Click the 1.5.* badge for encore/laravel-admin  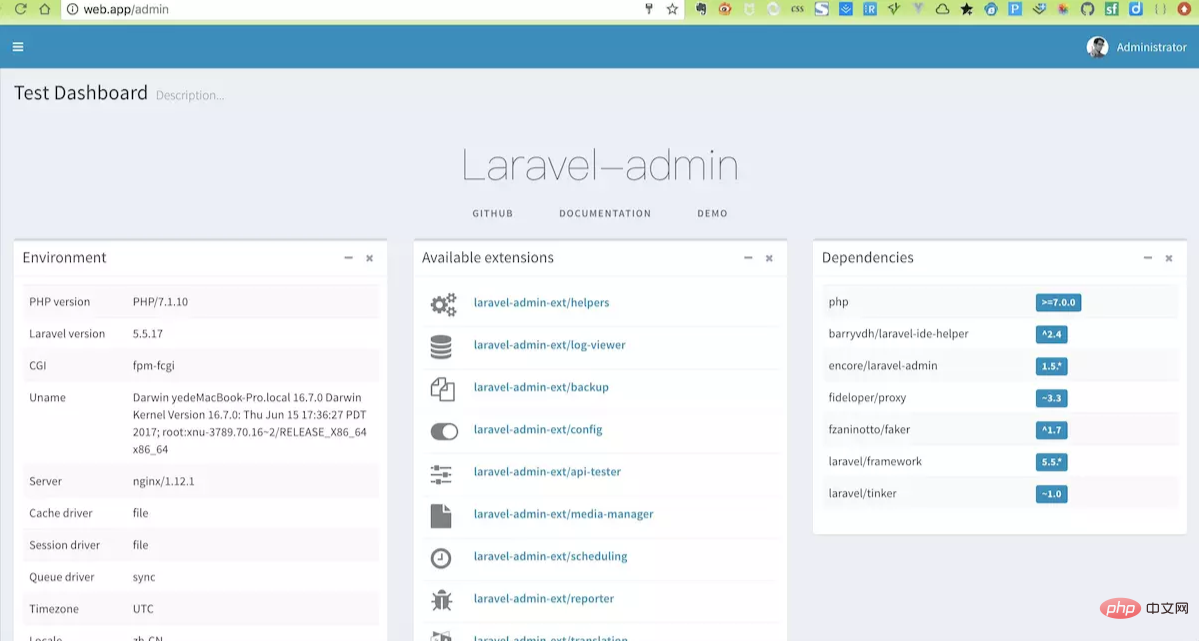click(x=1051, y=366)
